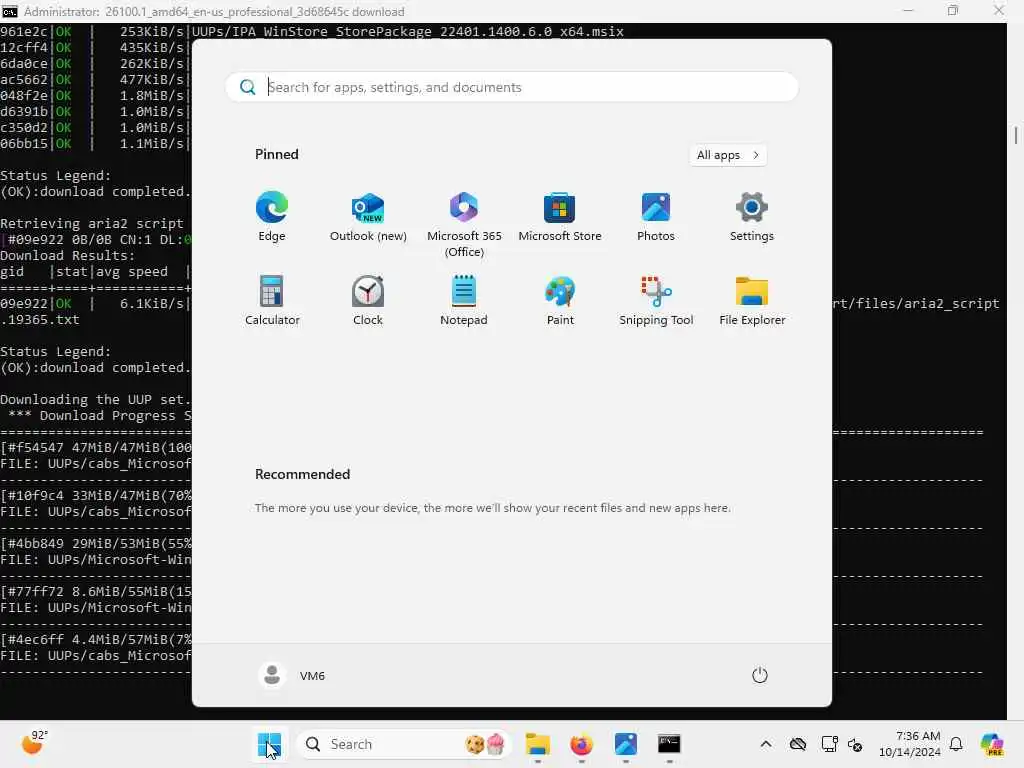Click 'Retrieving aria2 script' console line

[91, 223]
